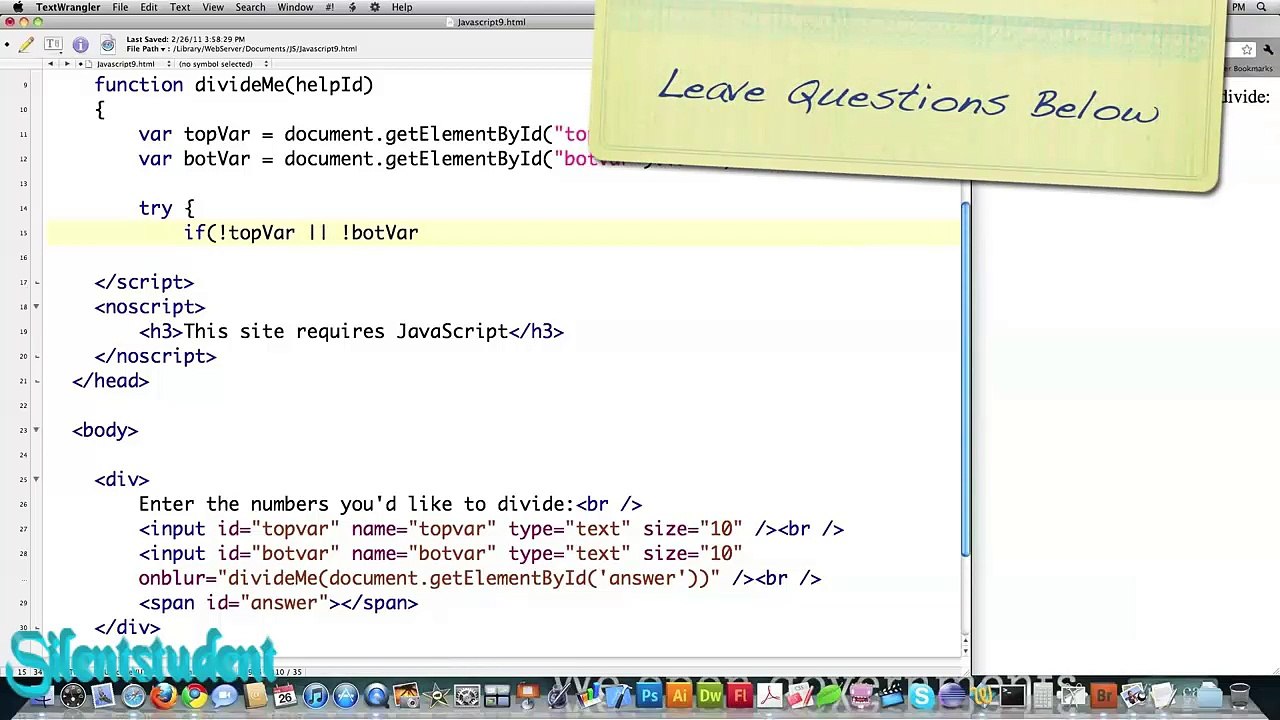Open iChat from the Dock

(x=224, y=696)
